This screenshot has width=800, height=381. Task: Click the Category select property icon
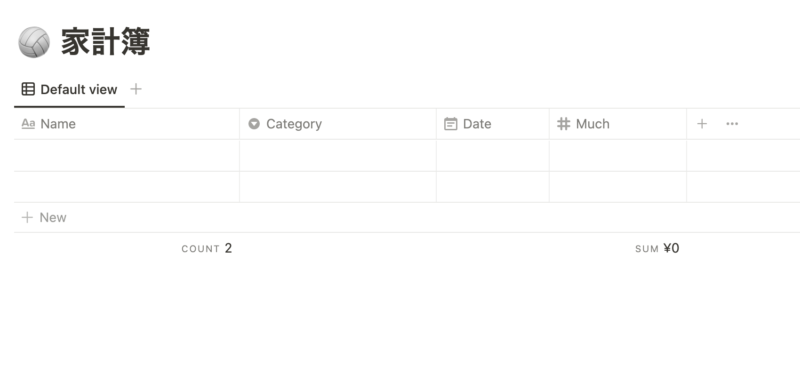point(254,124)
